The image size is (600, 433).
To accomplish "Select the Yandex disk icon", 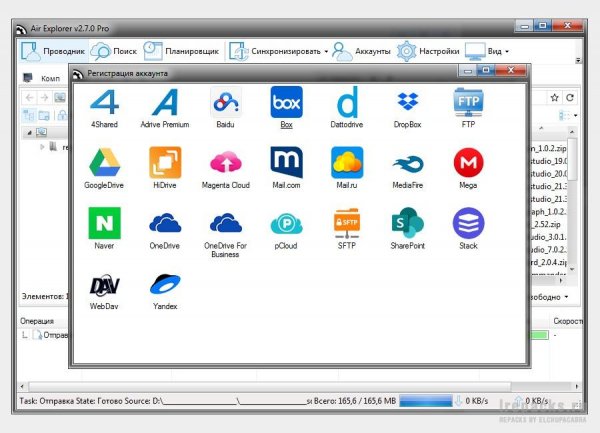I will click(165, 291).
